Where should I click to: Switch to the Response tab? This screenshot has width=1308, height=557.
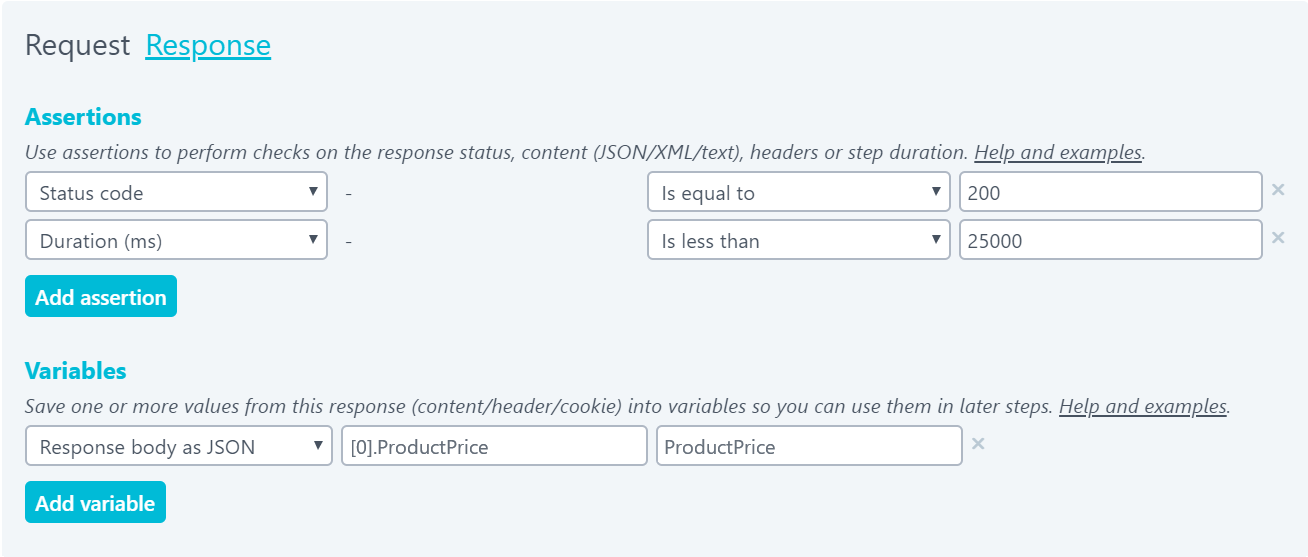(x=208, y=45)
